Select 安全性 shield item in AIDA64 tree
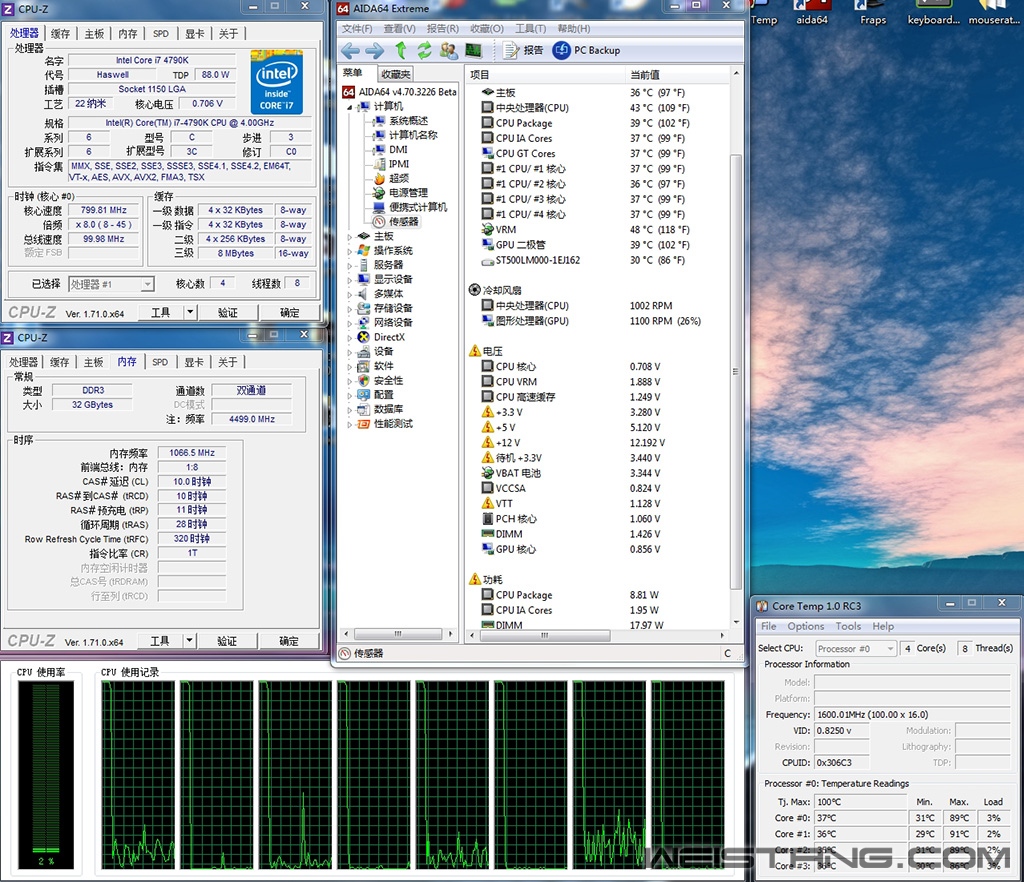Screen dimensions: 1024x882 pos(381,381)
